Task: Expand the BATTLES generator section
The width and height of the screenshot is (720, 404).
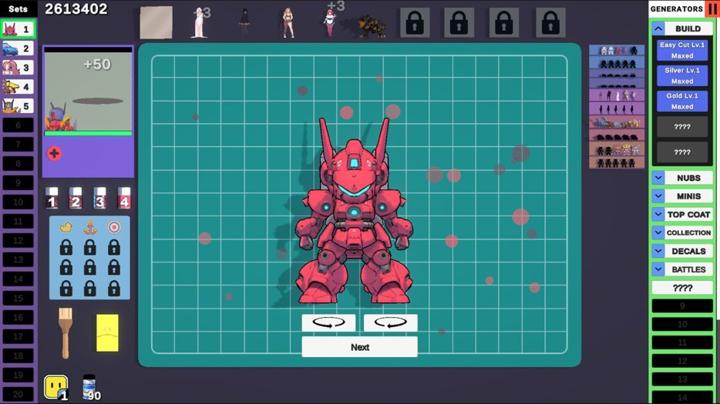Action: [x=658, y=269]
